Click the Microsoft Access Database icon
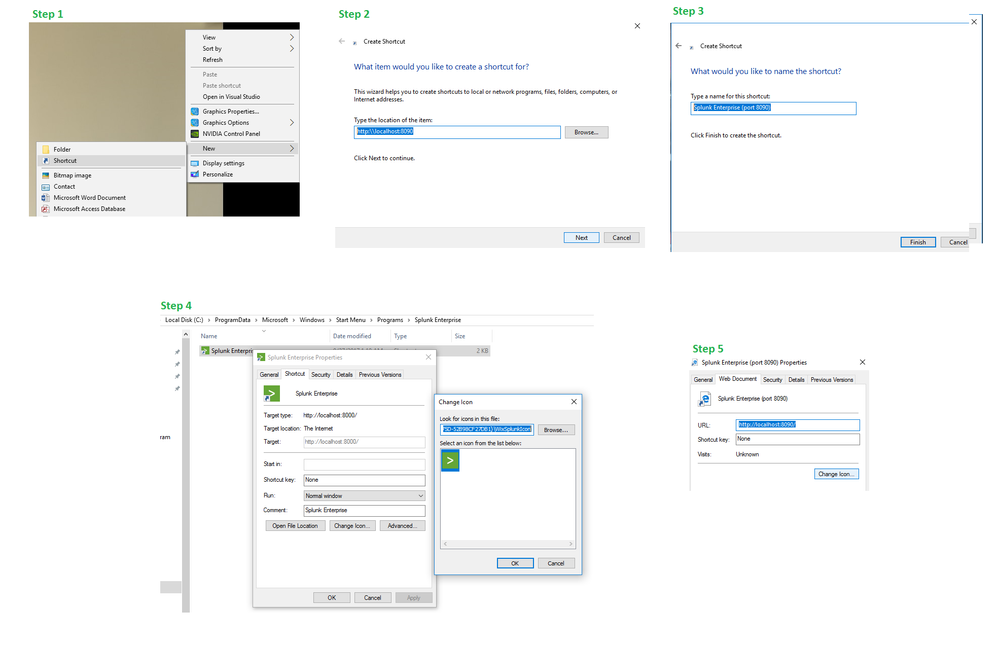 (45, 209)
